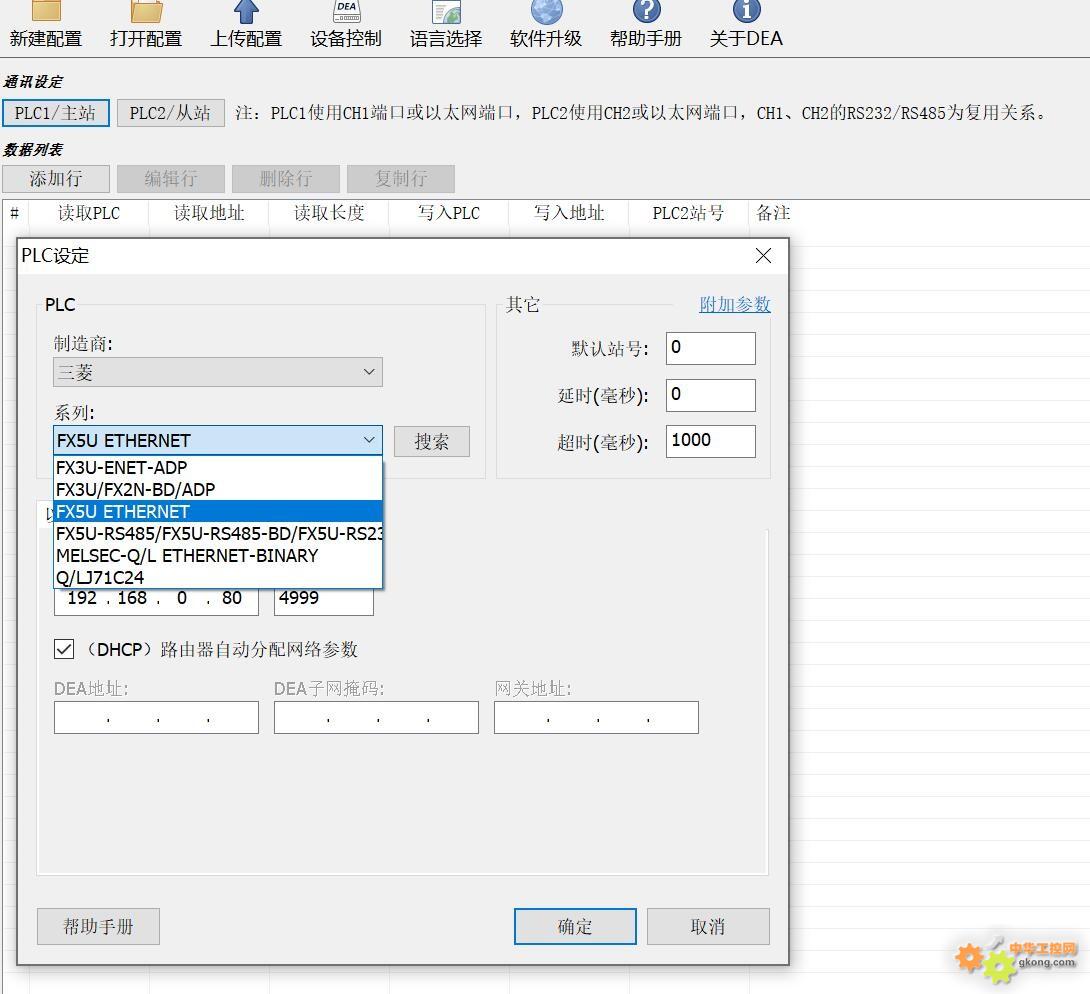Screen dimensions: 1090x994
Task: Switch to the PLC2/从站 tab
Action: 170,113
